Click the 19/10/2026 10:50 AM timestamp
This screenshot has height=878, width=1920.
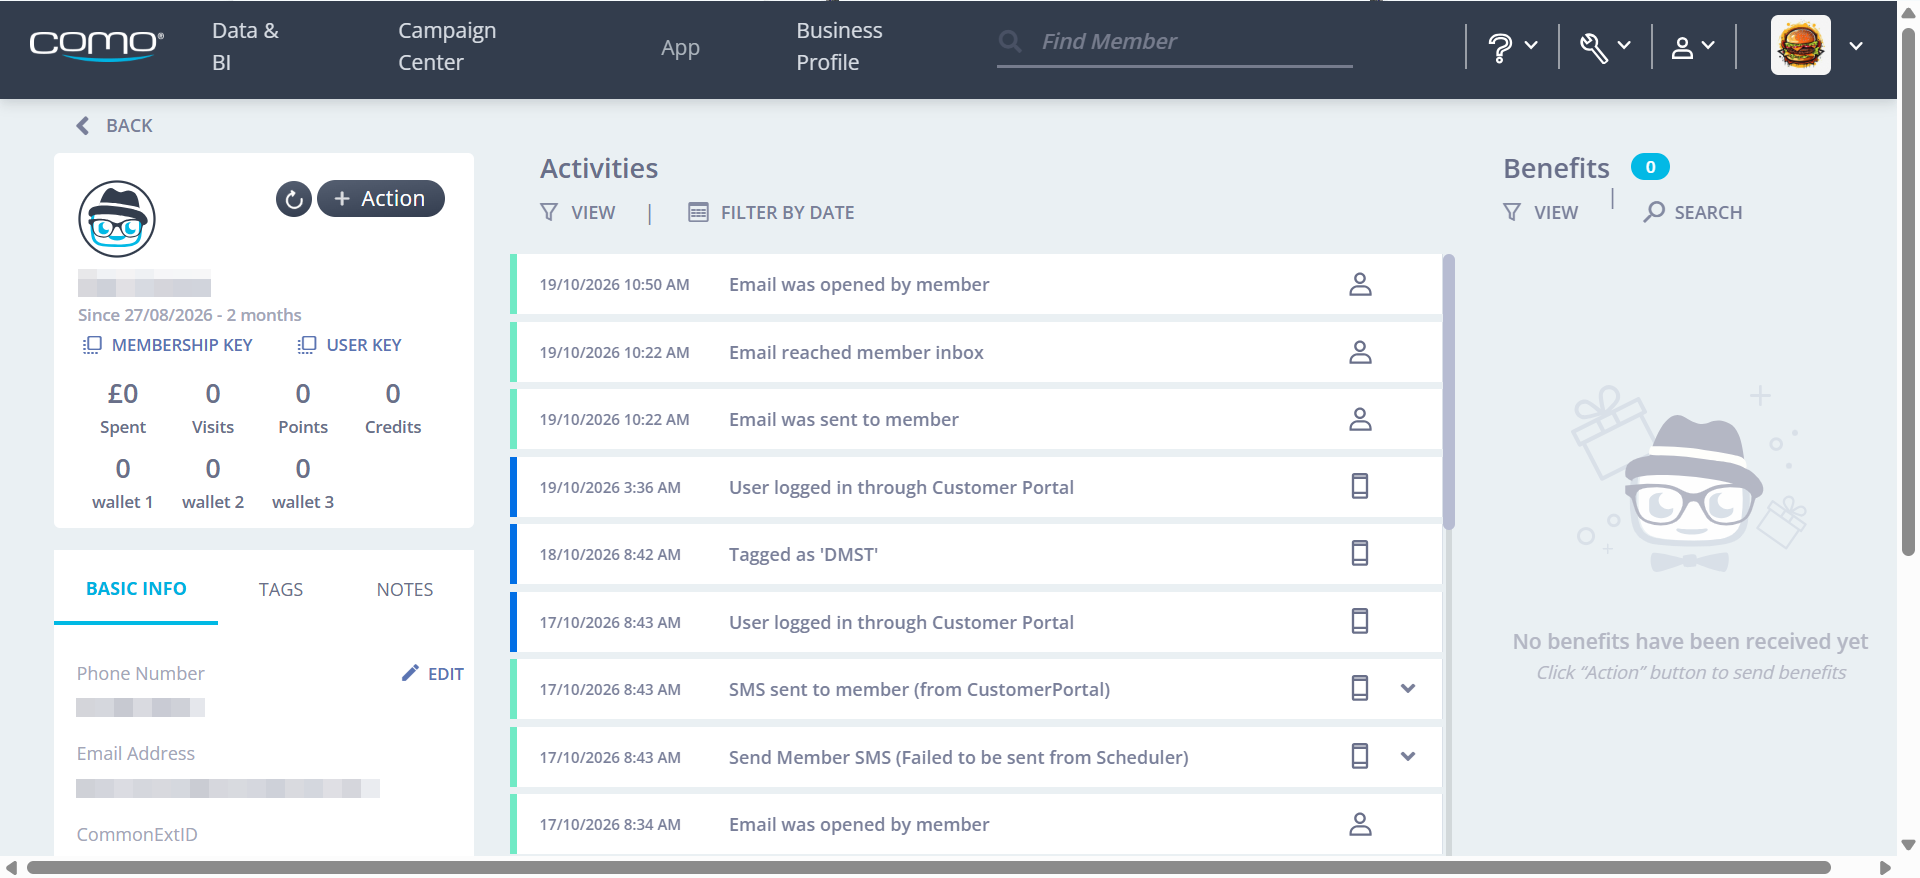pos(615,285)
